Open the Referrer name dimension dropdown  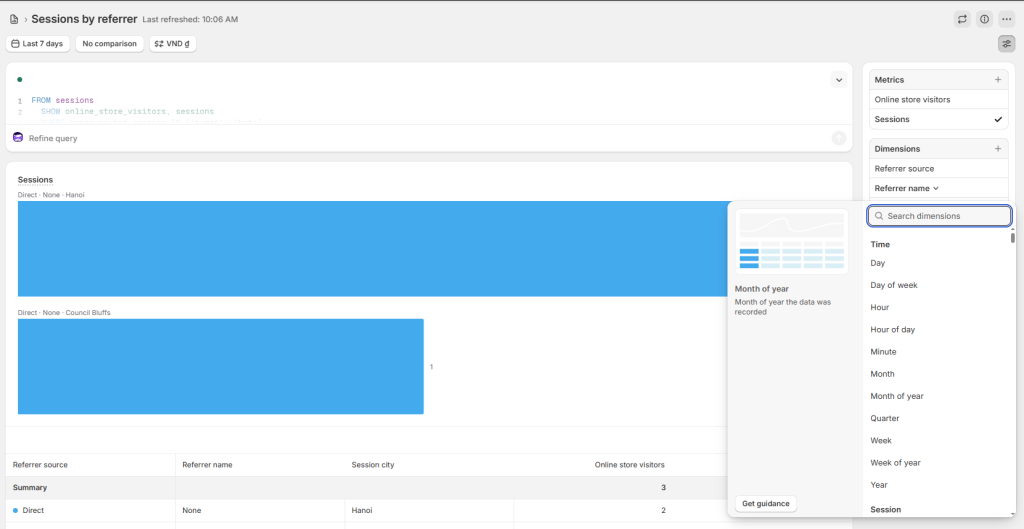click(907, 188)
